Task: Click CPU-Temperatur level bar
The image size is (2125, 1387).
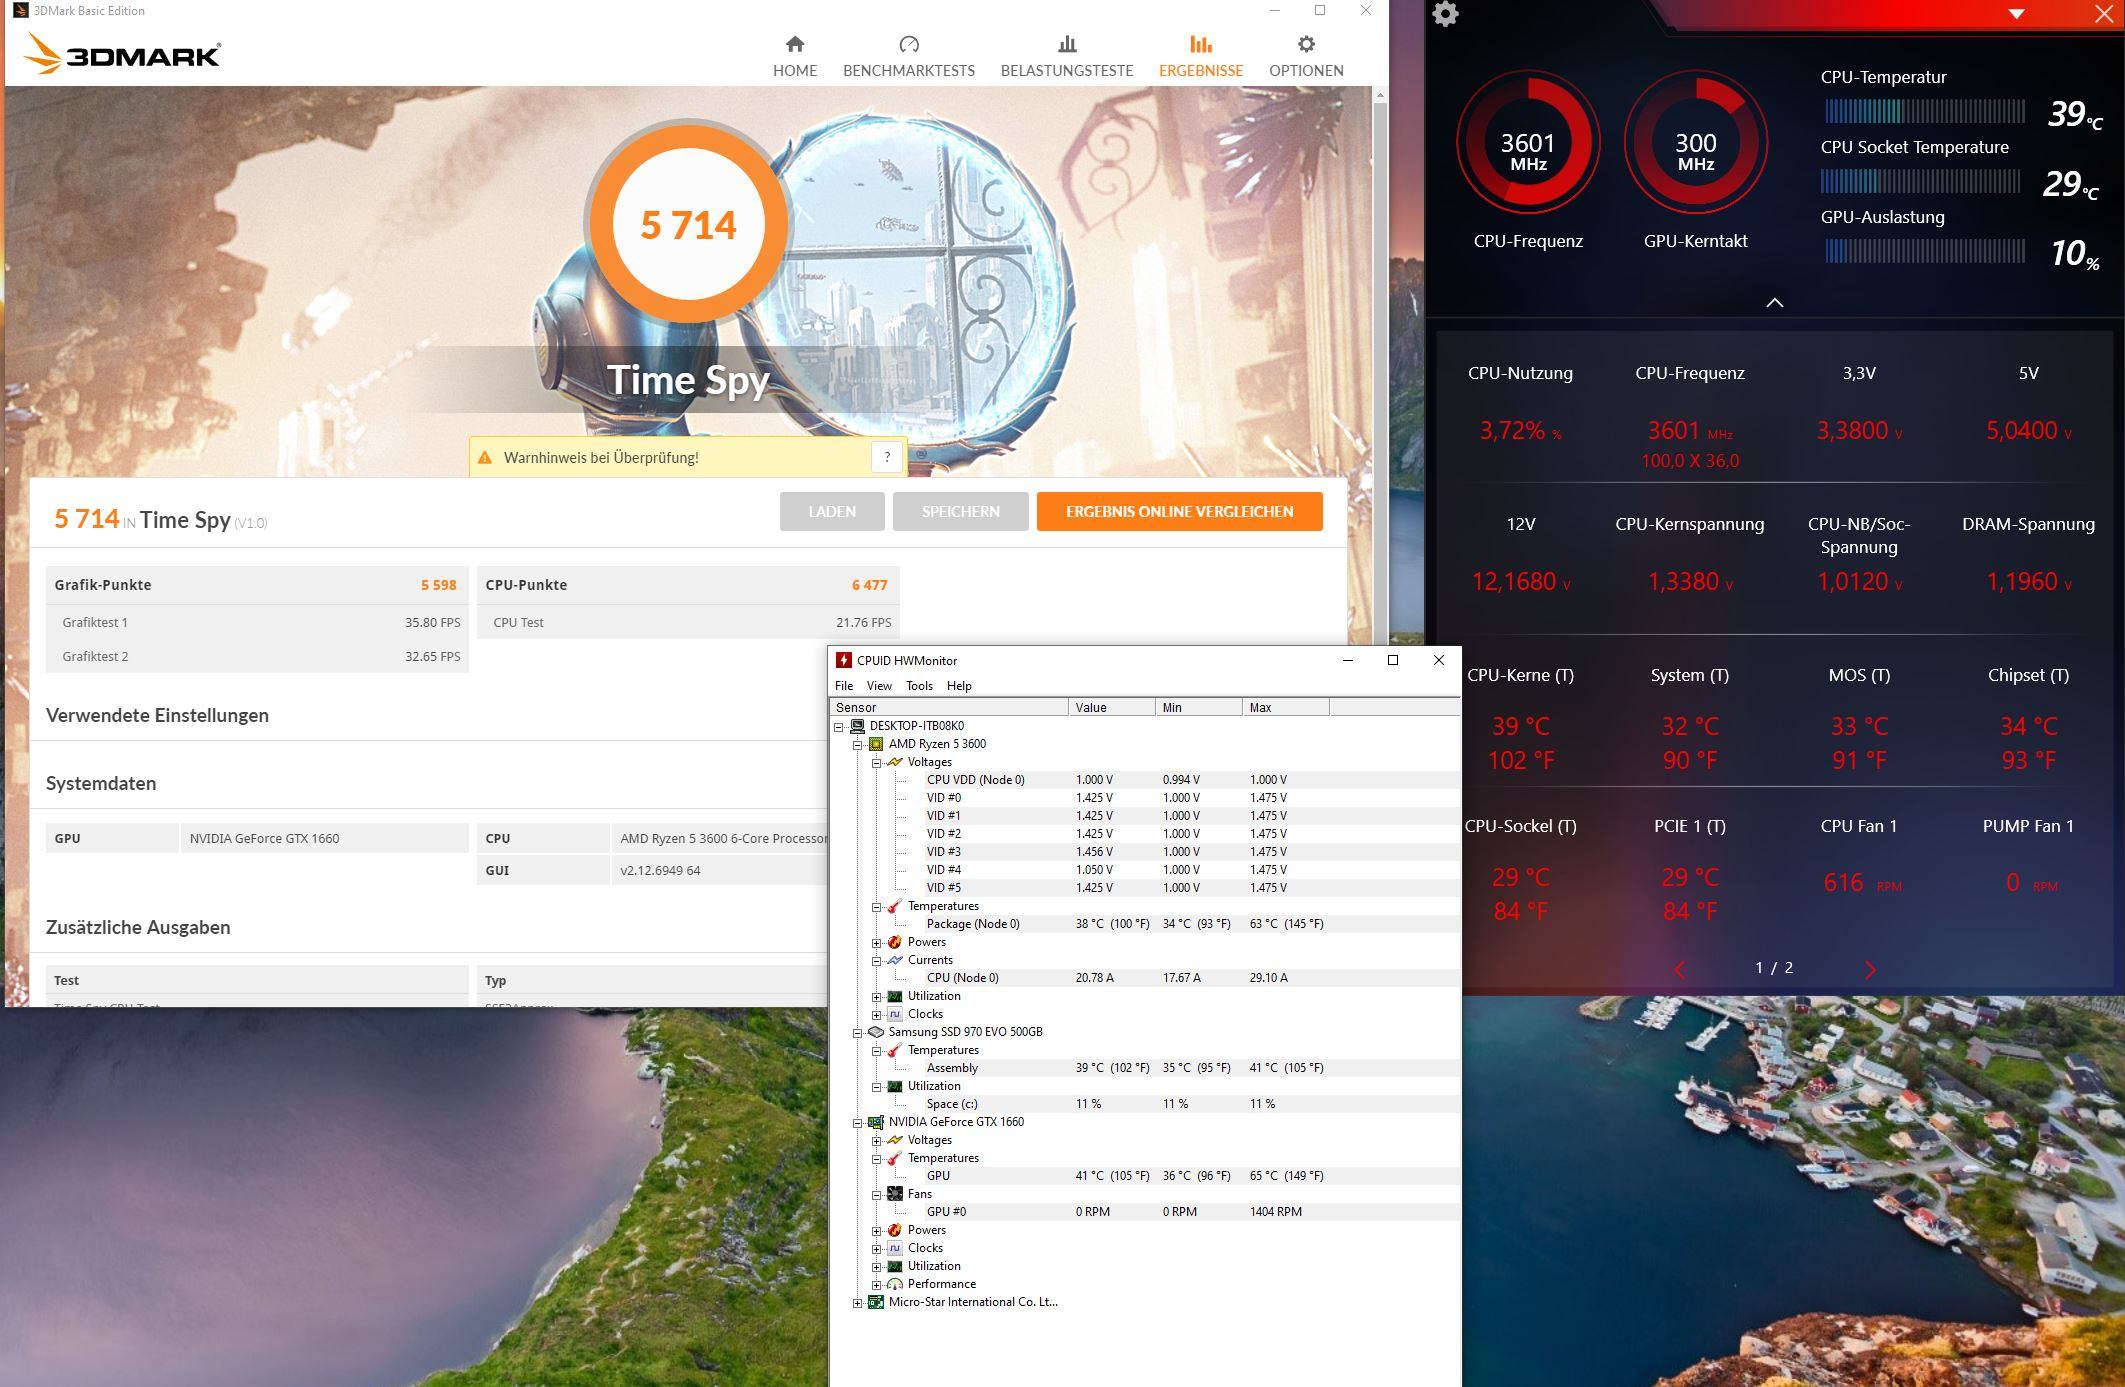Action: (x=1924, y=111)
